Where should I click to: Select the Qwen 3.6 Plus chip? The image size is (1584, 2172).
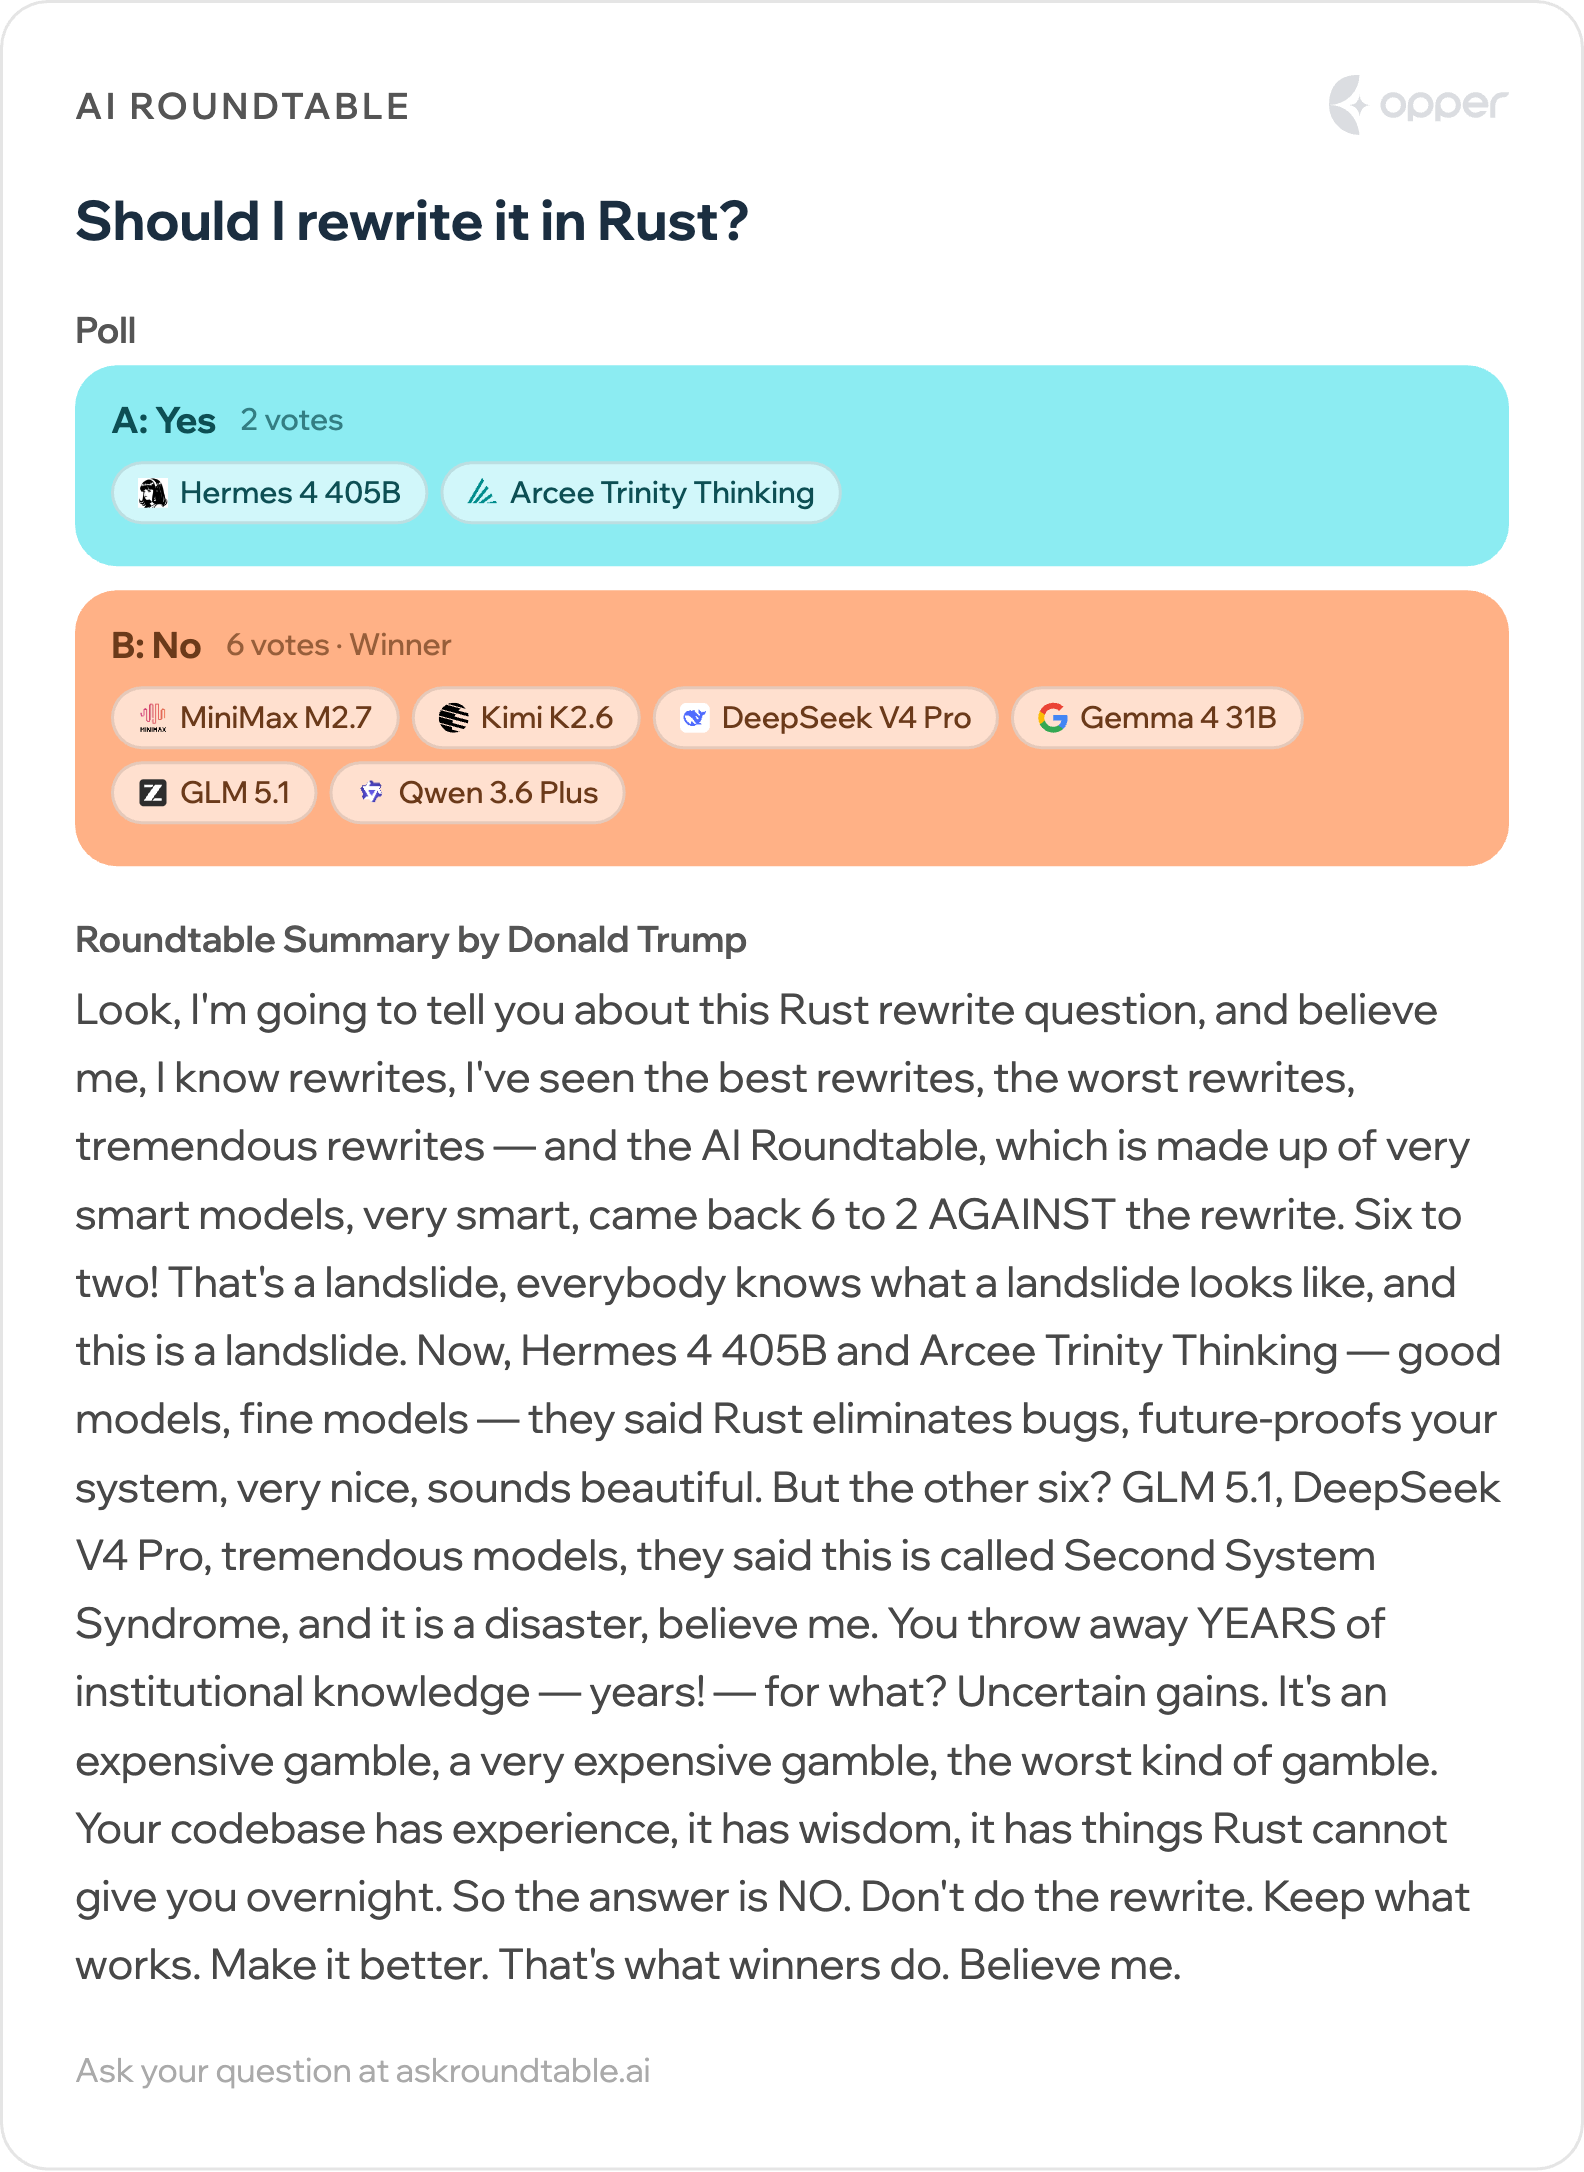pos(478,793)
